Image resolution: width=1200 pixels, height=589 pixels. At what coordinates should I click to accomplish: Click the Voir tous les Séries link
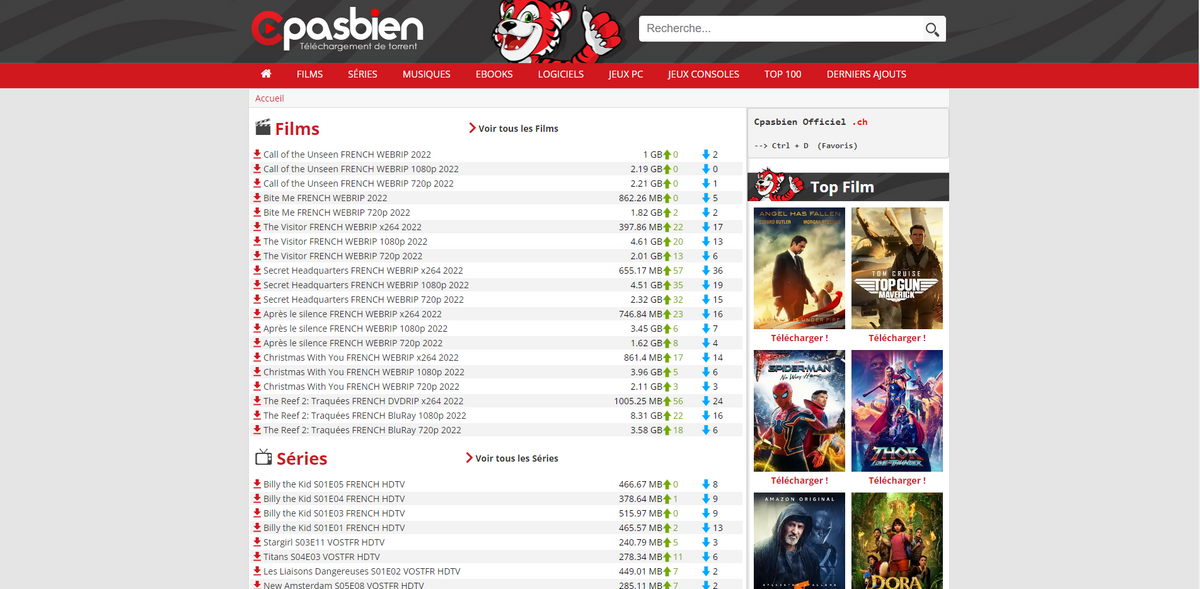click(517, 458)
